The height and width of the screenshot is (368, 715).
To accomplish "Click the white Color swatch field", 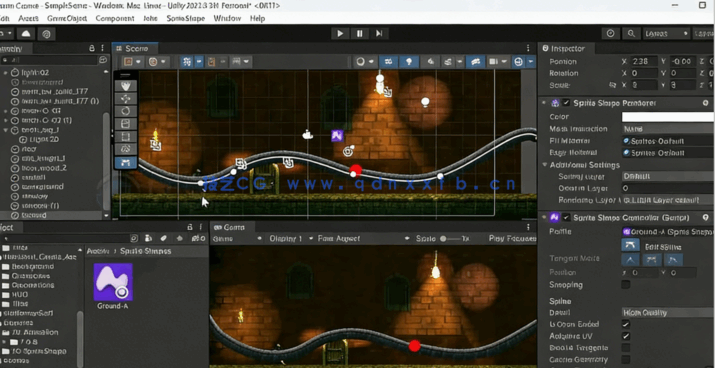I will pyautogui.click(x=668, y=117).
